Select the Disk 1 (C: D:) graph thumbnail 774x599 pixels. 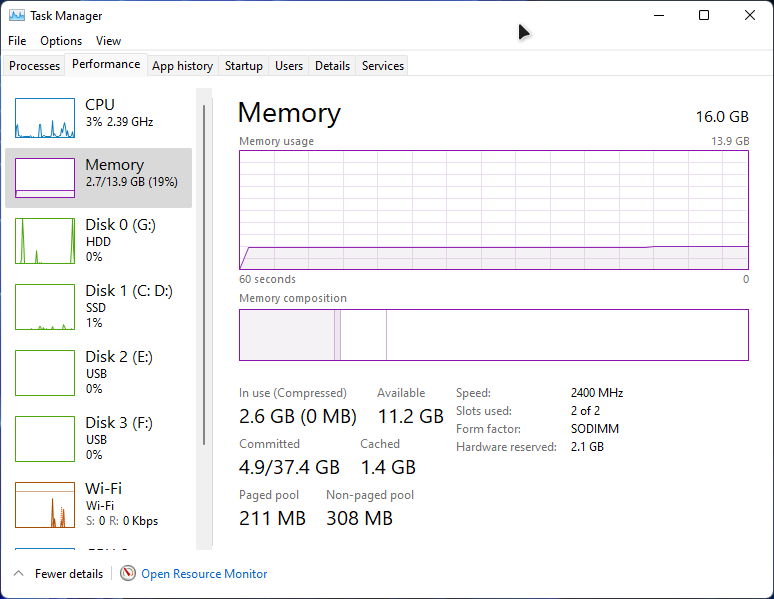point(45,307)
